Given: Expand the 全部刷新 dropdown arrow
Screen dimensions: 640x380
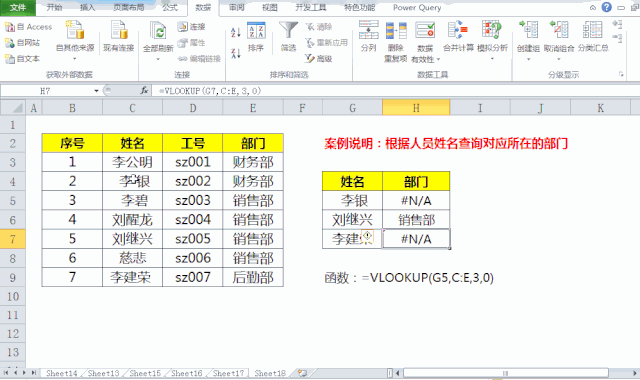Looking at the screenshot, I should click(x=158, y=59).
